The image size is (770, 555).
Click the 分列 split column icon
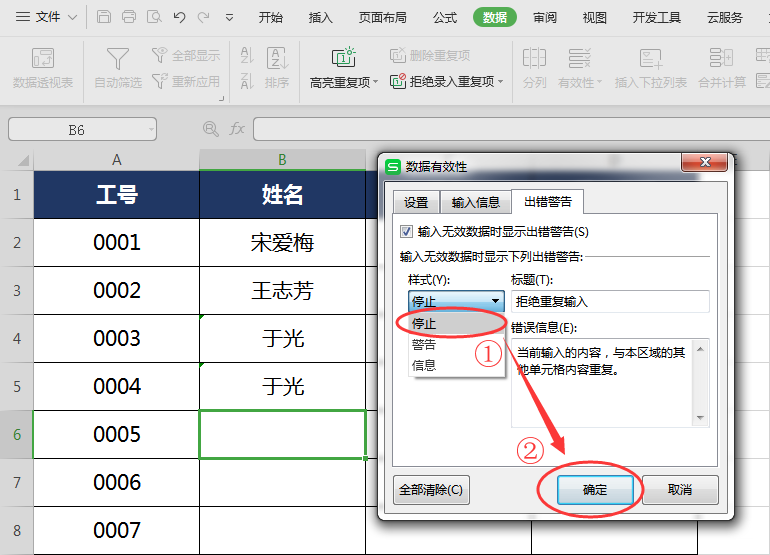tap(534, 58)
